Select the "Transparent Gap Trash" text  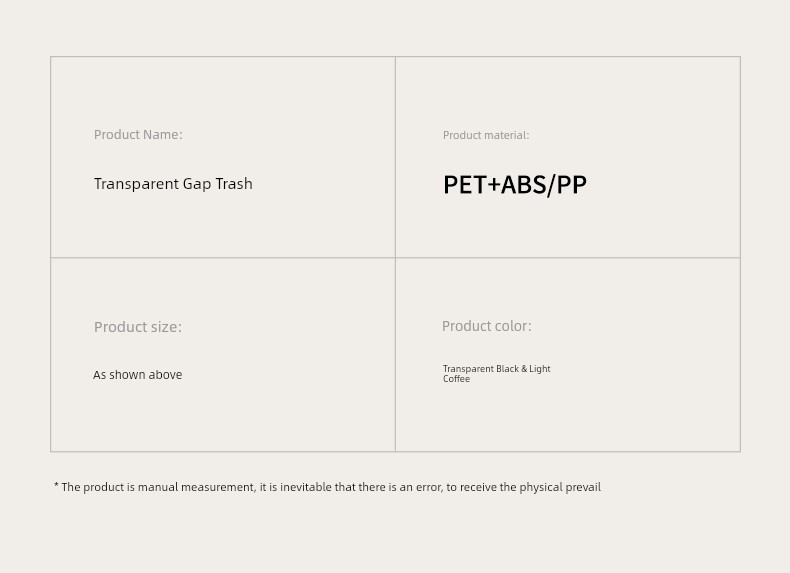(173, 184)
